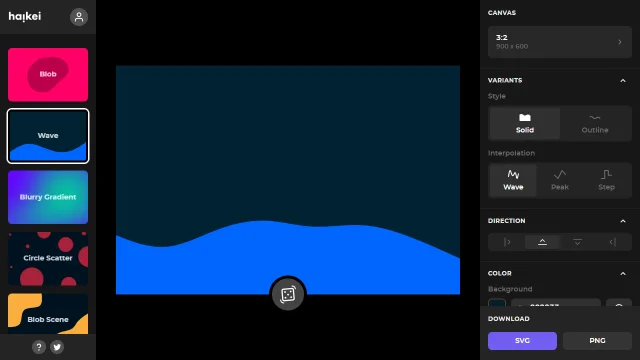Open the Background color swatch

(x=497, y=303)
